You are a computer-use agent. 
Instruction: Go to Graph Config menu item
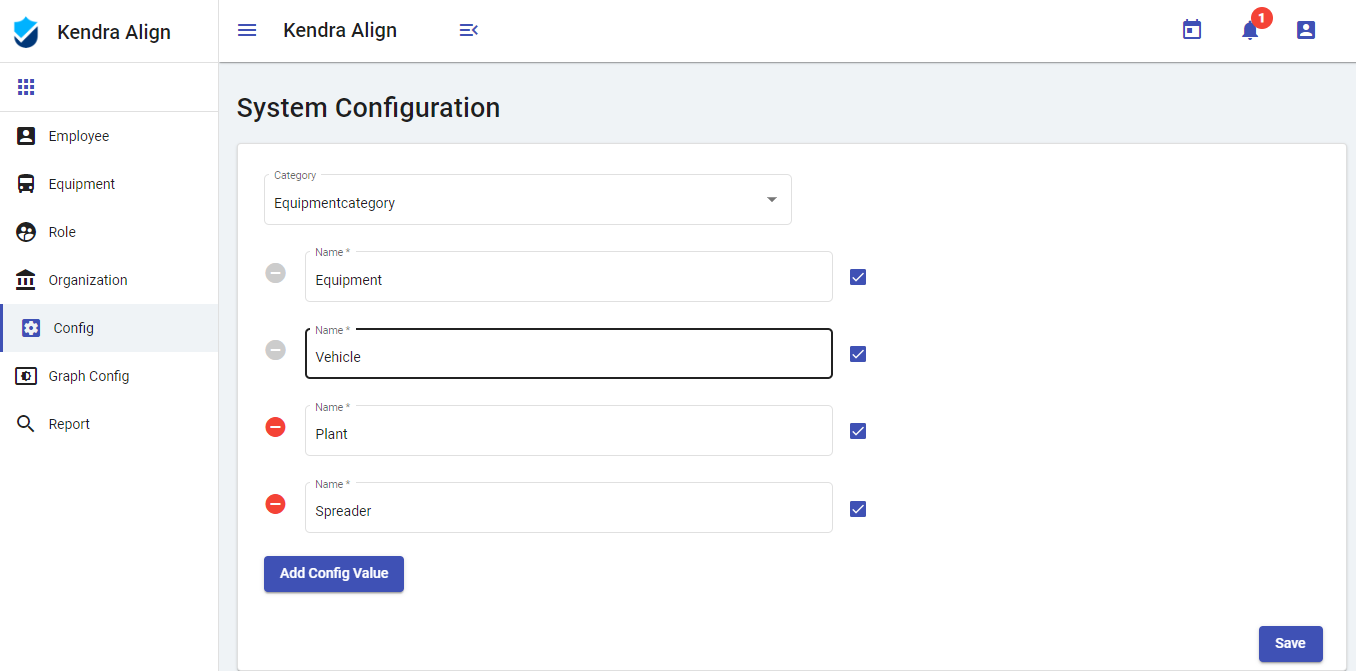tap(109, 376)
